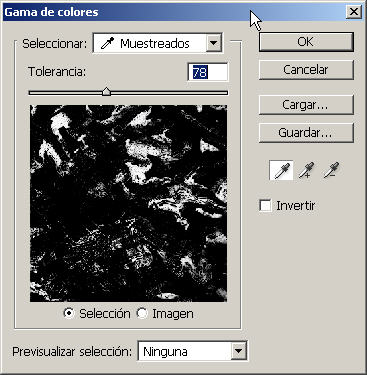
Task: Click the Cancelar button
Action: 306,70
